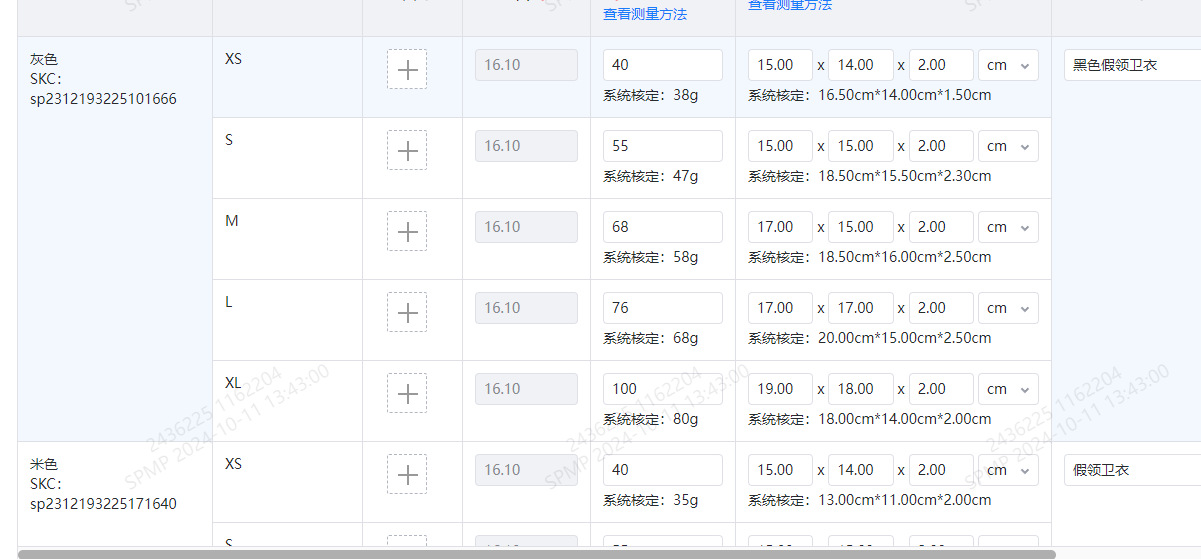
Task: Edit height 2.00 in gray XS row
Action: click(x=941, y=65)
